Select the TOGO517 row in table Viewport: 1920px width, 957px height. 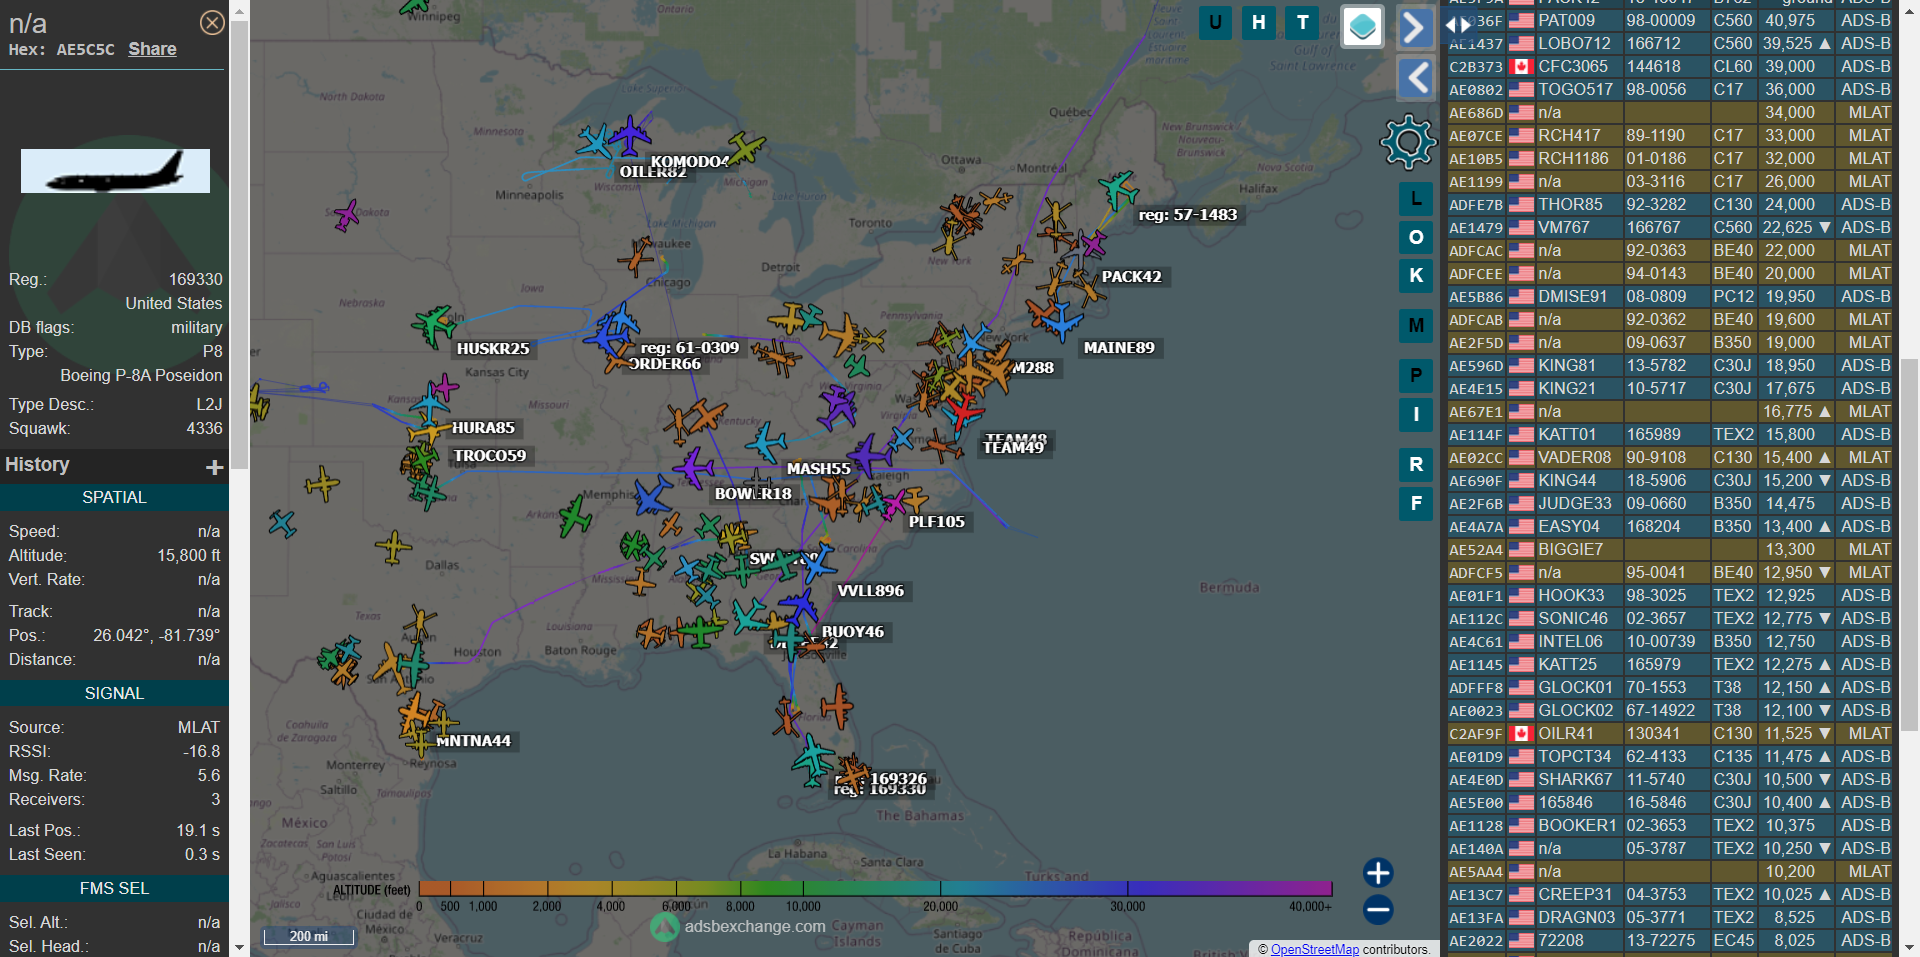[1669, 89]
